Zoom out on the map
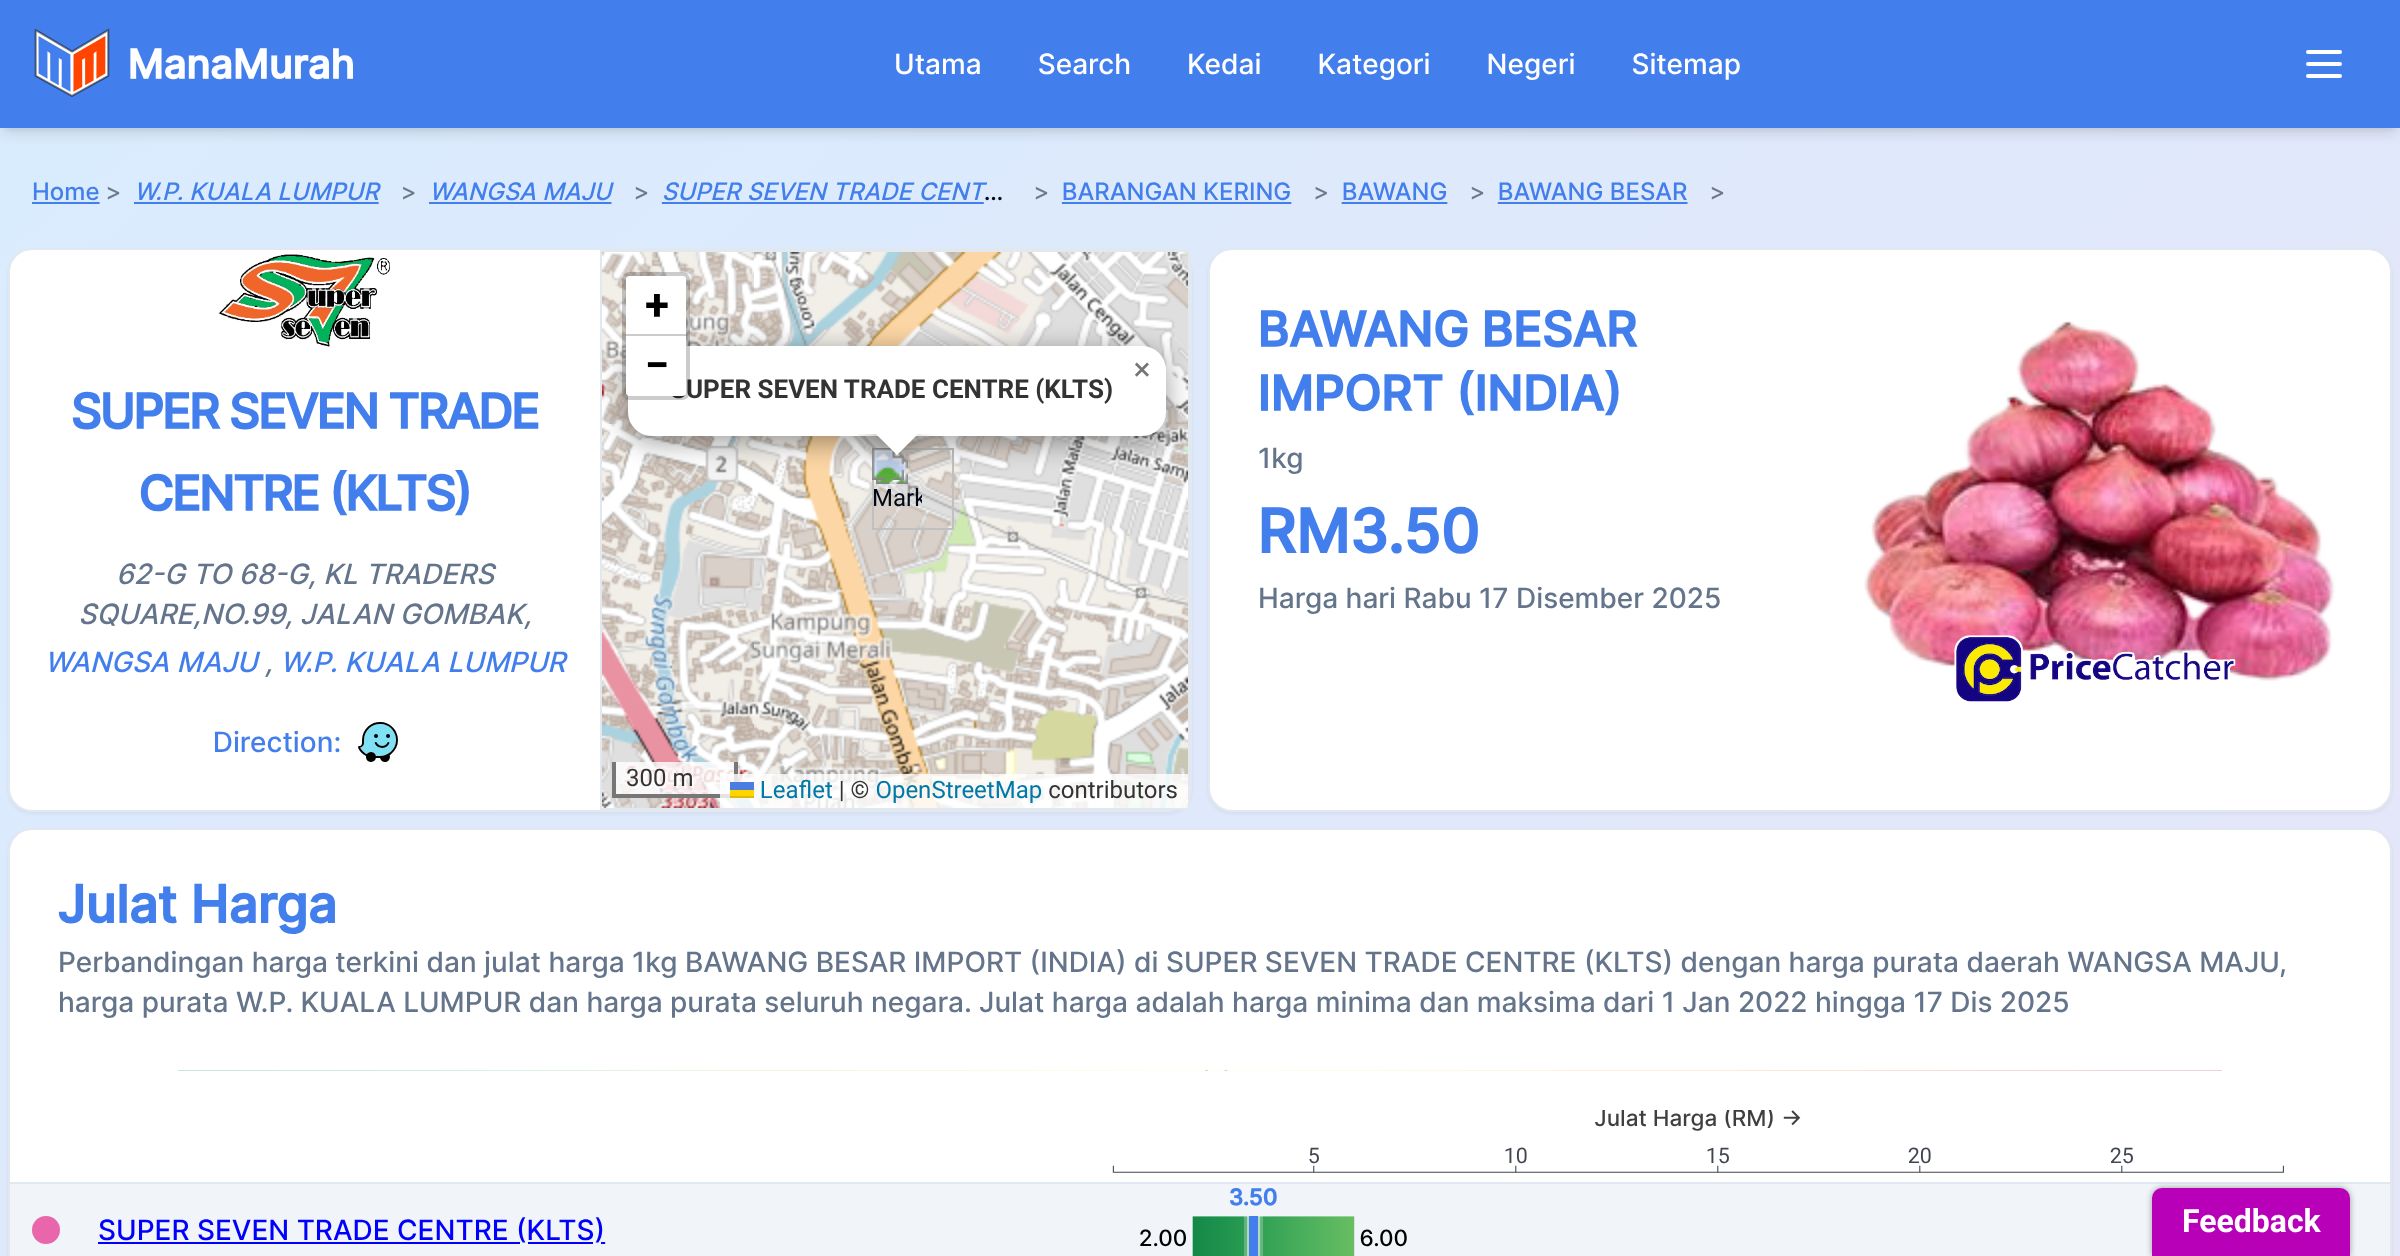This screenshot has width=2400, height=1256. 656,365
